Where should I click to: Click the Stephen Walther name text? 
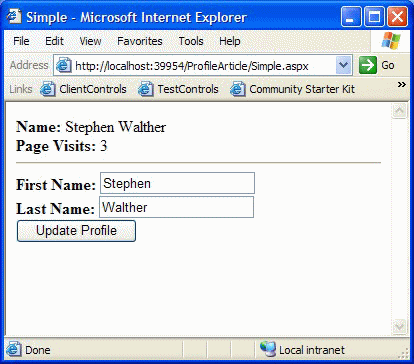click(115, 127)
